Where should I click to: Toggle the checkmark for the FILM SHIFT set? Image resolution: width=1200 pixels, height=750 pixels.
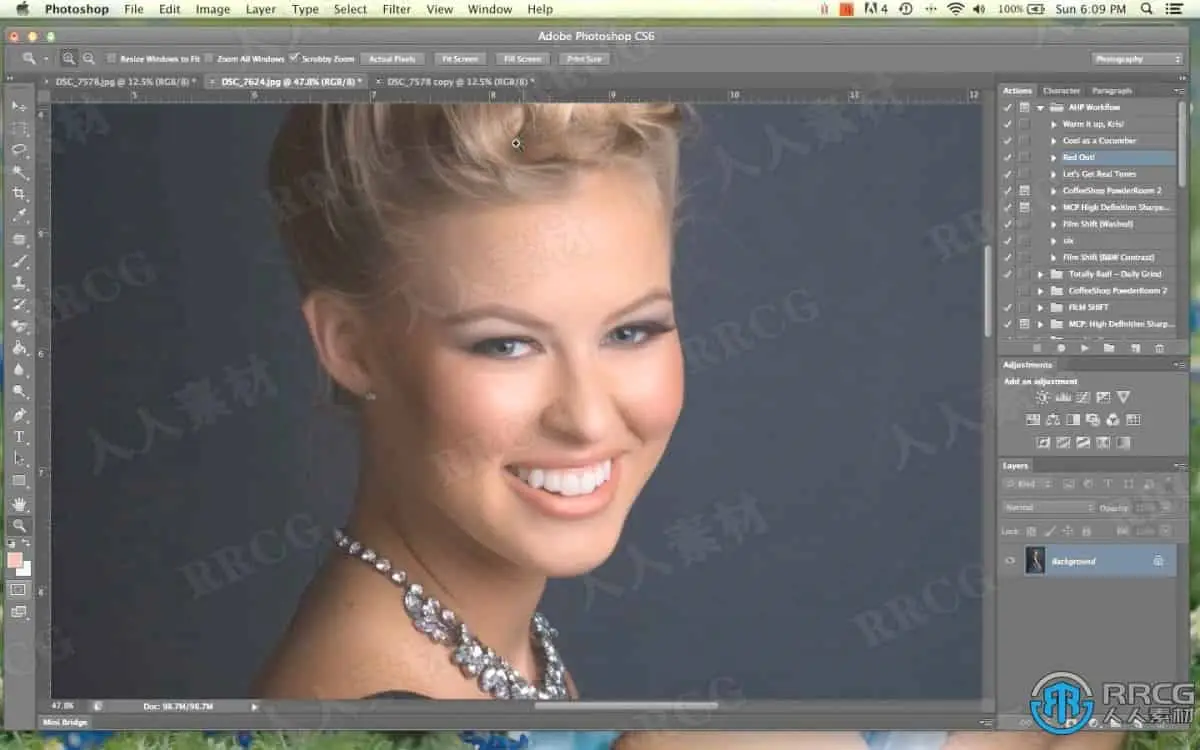pos(1008,307)
